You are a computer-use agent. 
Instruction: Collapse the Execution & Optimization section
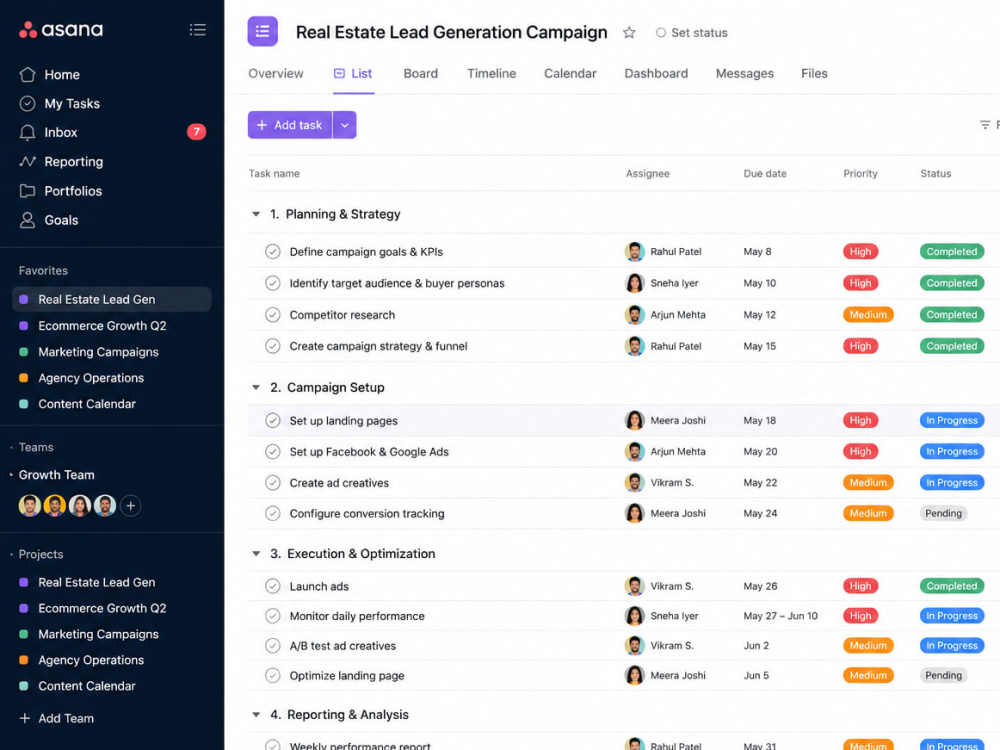[x=256, y=554]
